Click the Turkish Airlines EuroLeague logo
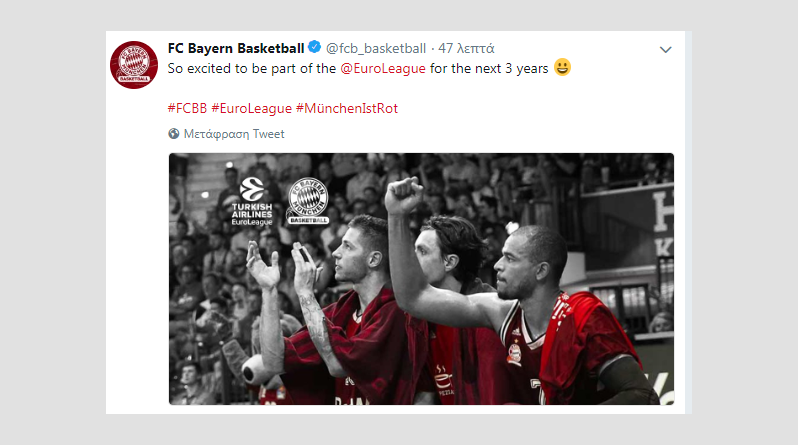This screenshot has height=445, width=798. point(252,201)
